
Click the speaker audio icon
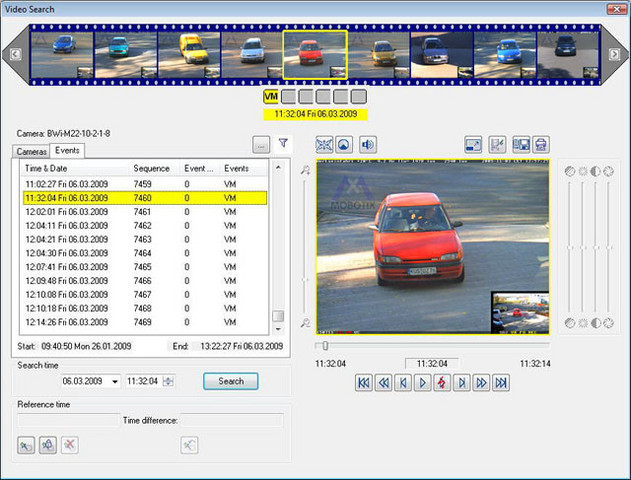(367, 144)
